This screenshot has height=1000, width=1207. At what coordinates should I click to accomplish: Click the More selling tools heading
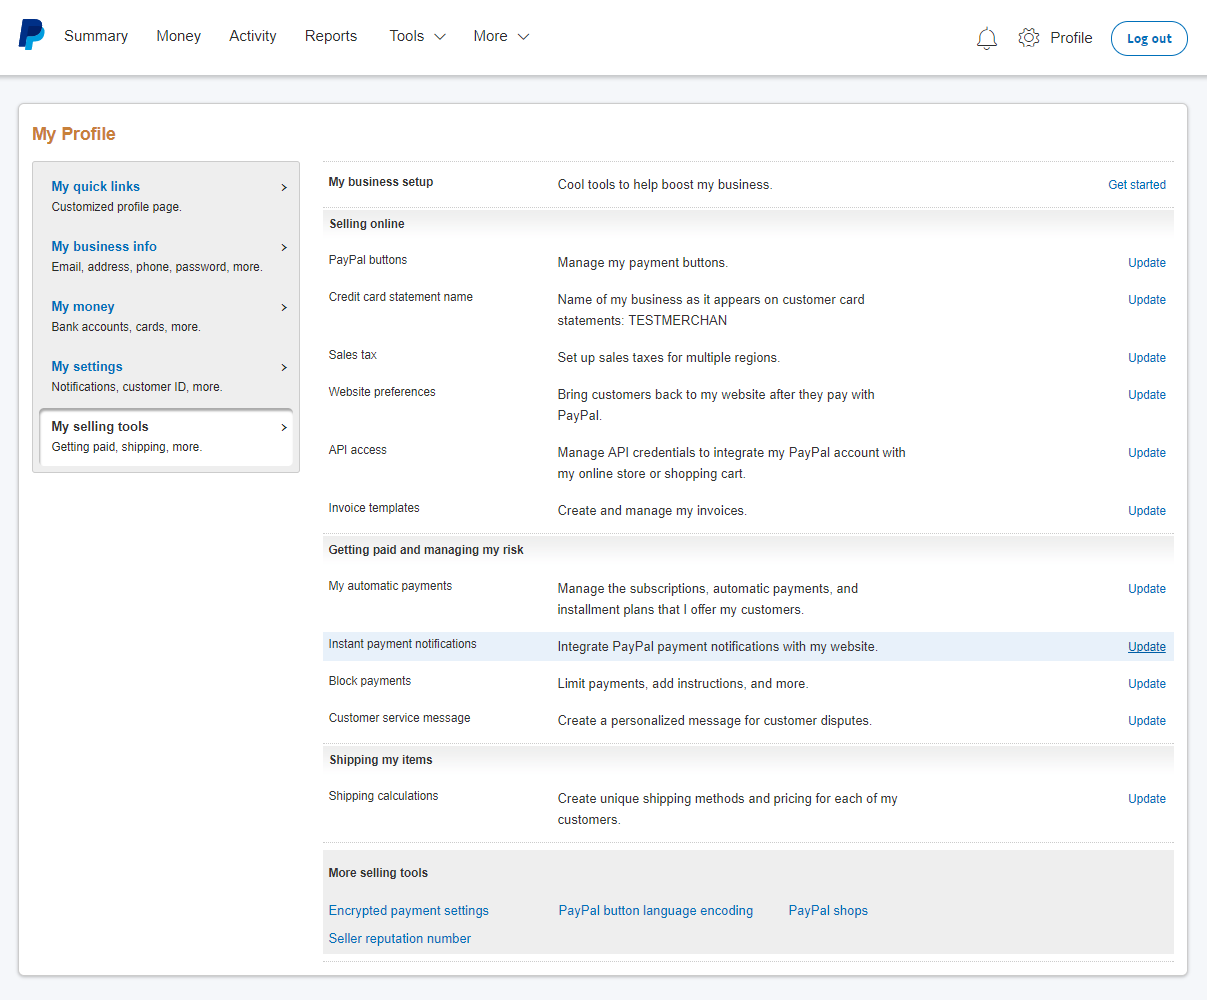tap(378, 873)
